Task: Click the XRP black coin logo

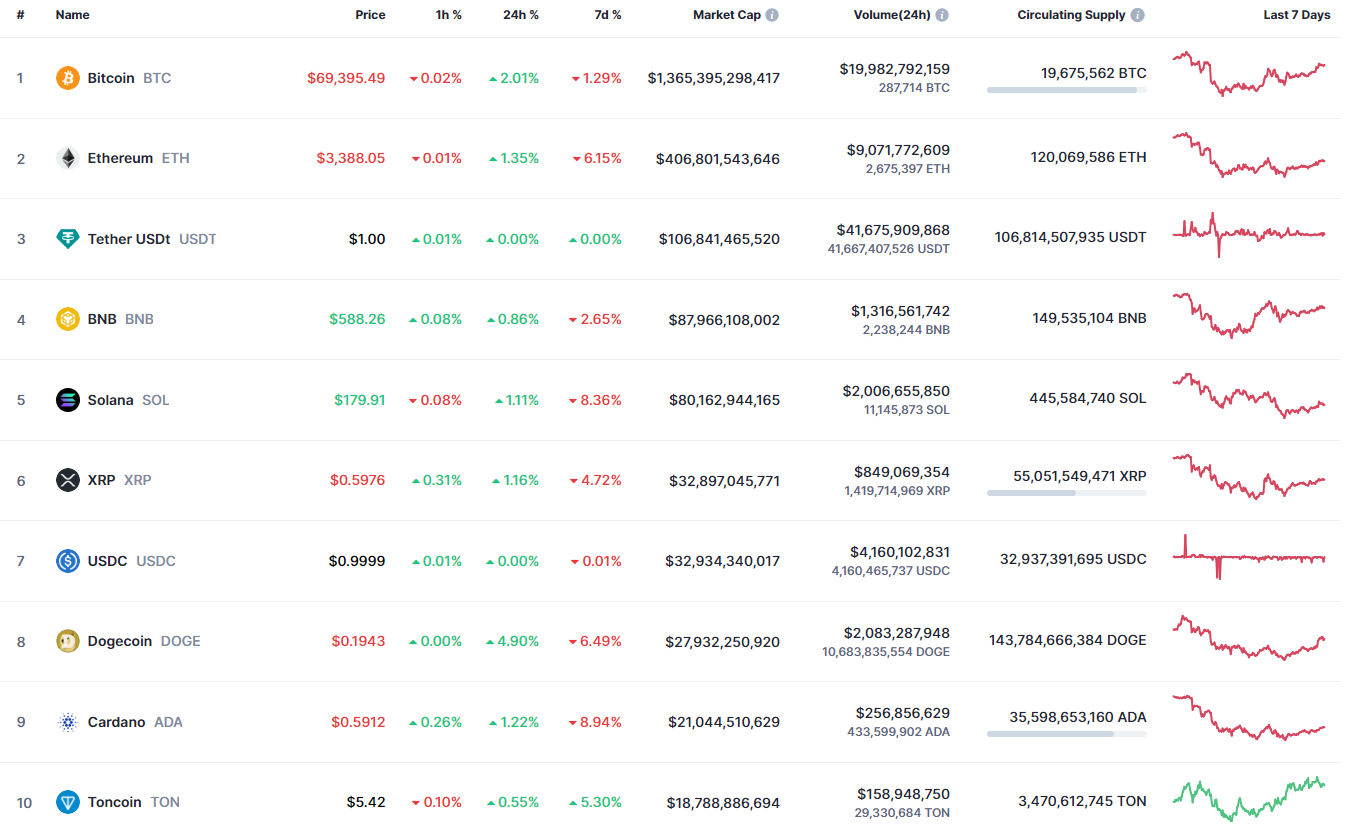Action: tap(66, 480)
